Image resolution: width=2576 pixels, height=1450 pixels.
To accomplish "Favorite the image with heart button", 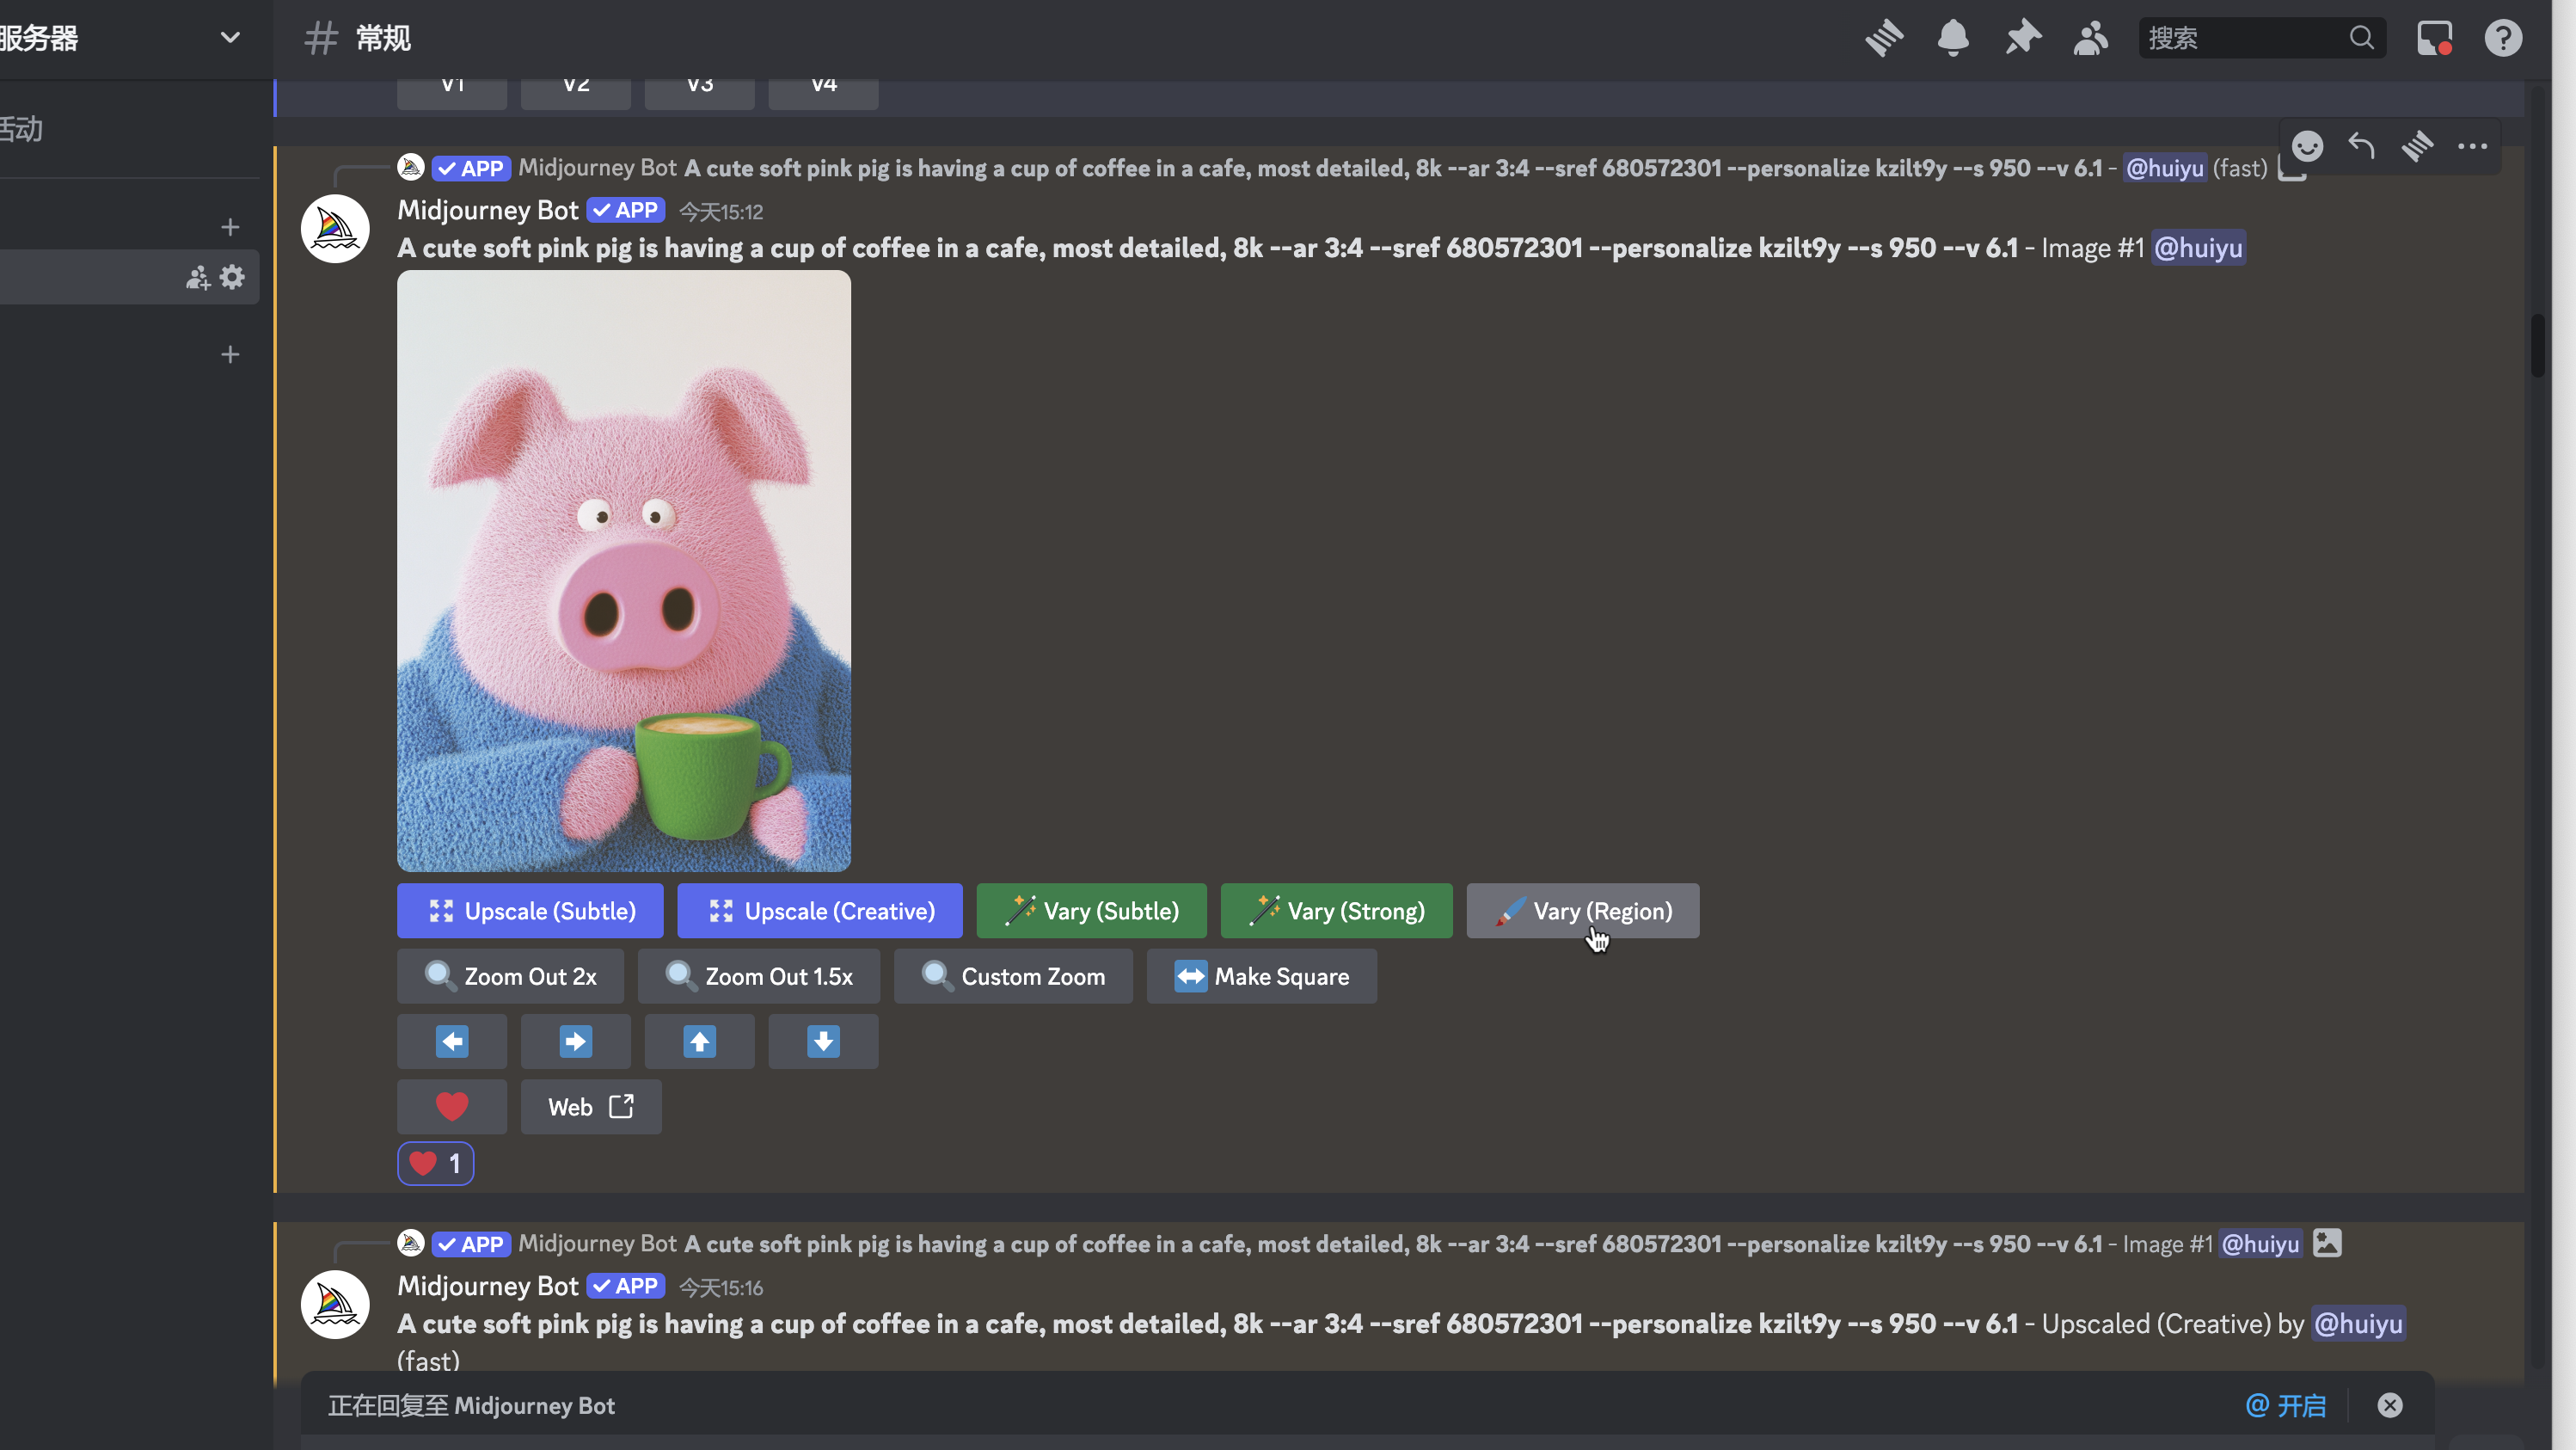I will 452,1107.
